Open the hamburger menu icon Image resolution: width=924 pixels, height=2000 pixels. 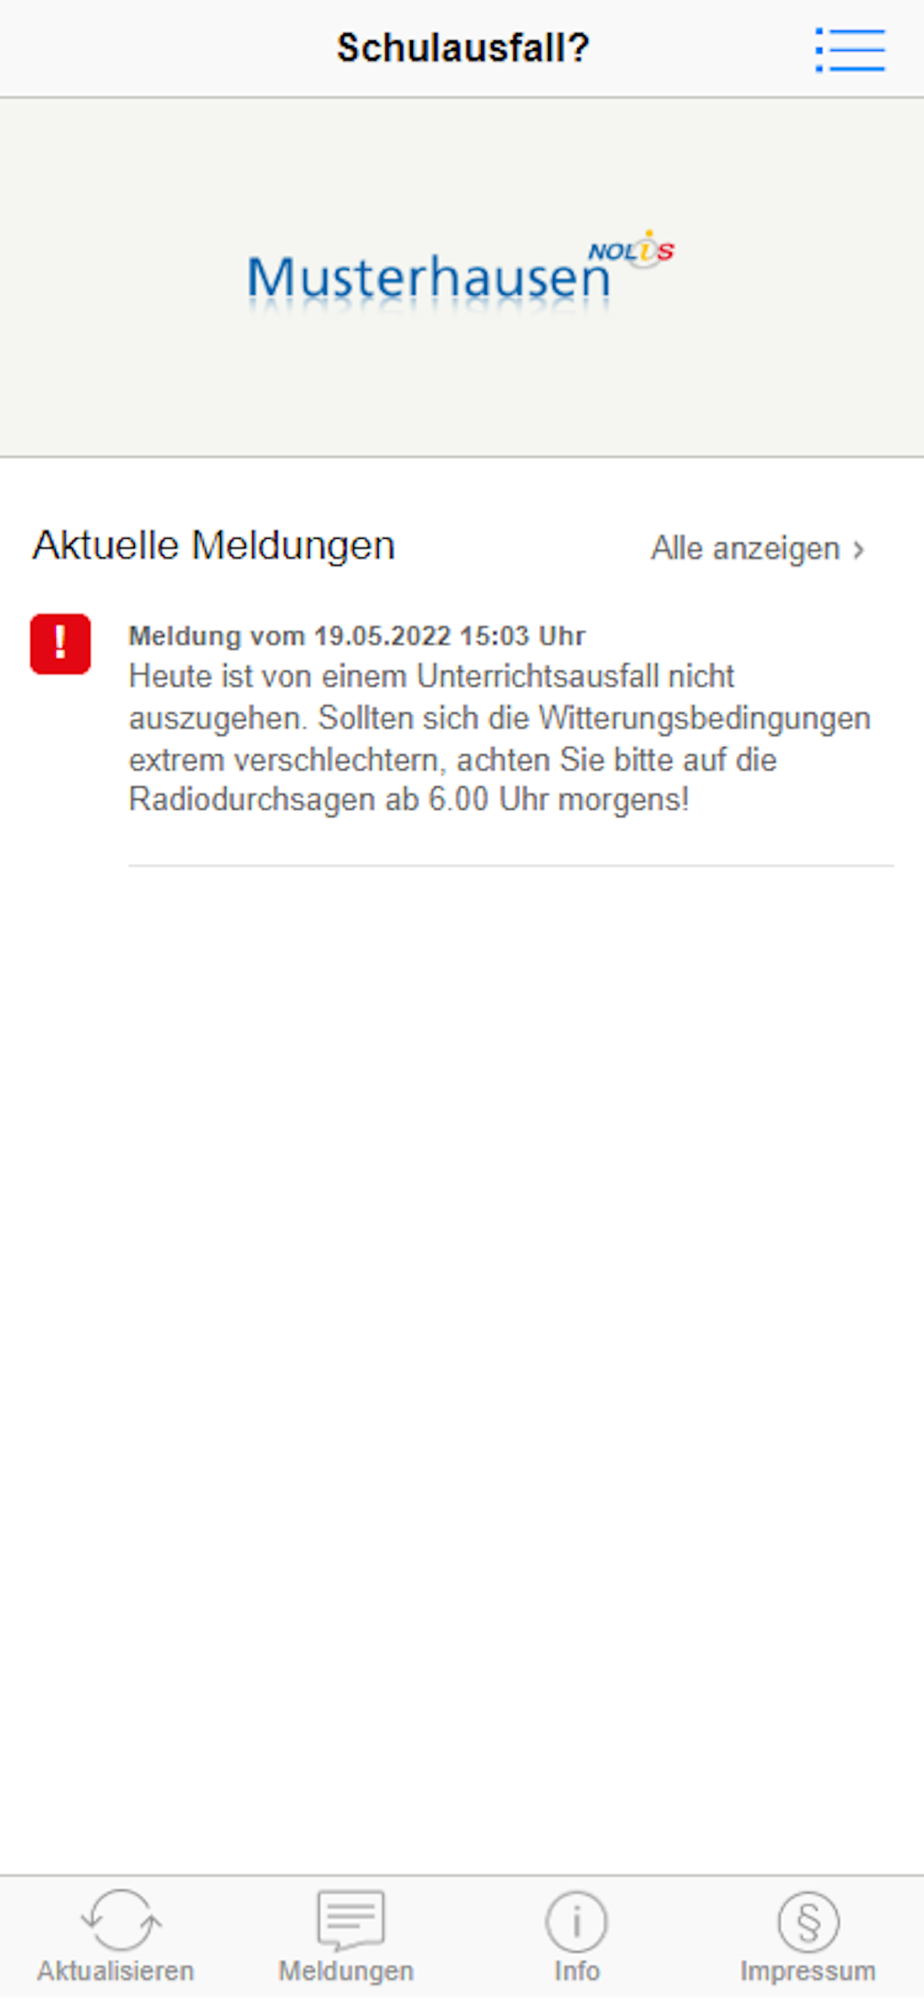[850, 49]
